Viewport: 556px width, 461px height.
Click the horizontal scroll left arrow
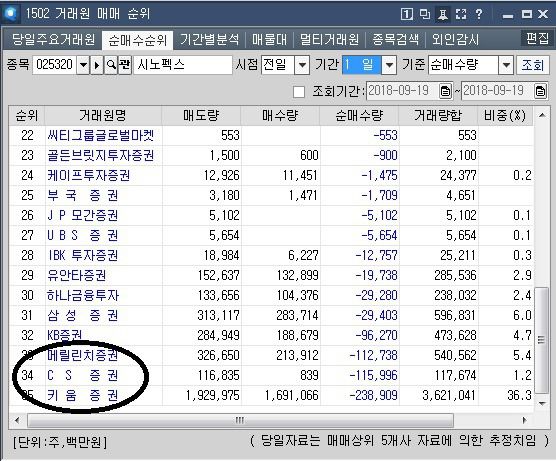pyautogui.click(x=17, y=421)
